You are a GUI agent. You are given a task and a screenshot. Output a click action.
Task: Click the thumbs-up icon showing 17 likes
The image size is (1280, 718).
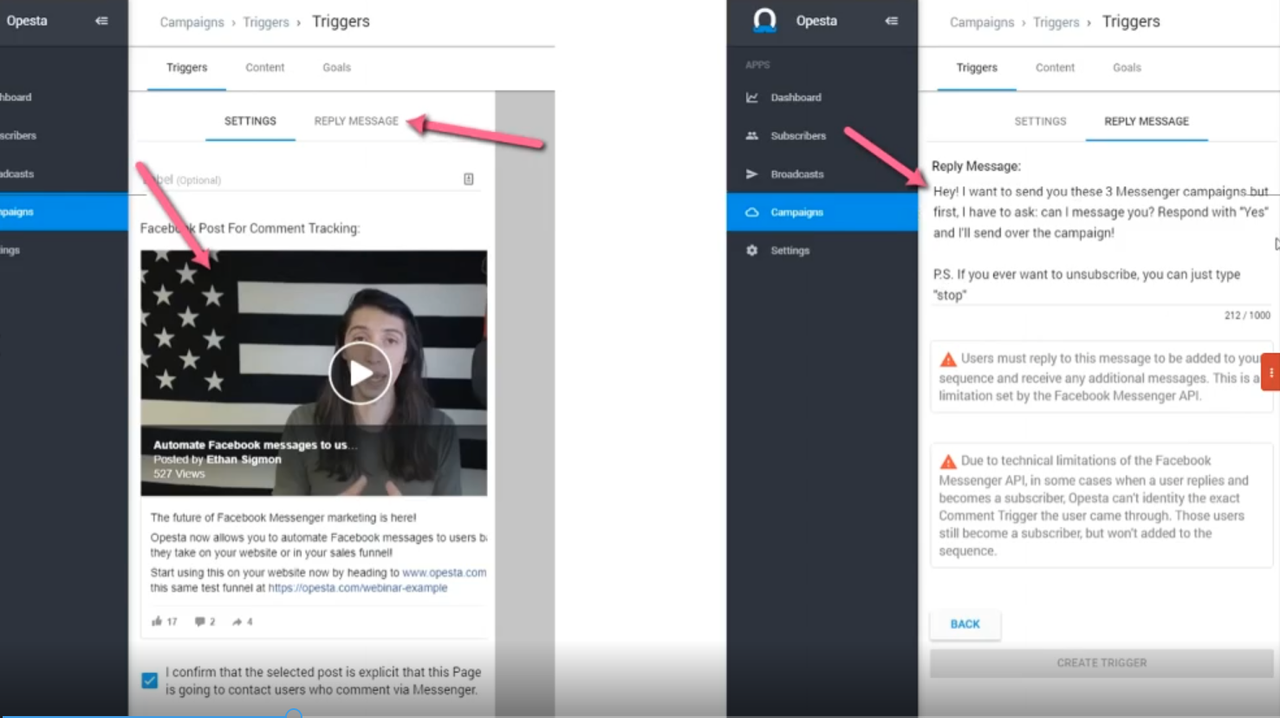coord(157,621)
